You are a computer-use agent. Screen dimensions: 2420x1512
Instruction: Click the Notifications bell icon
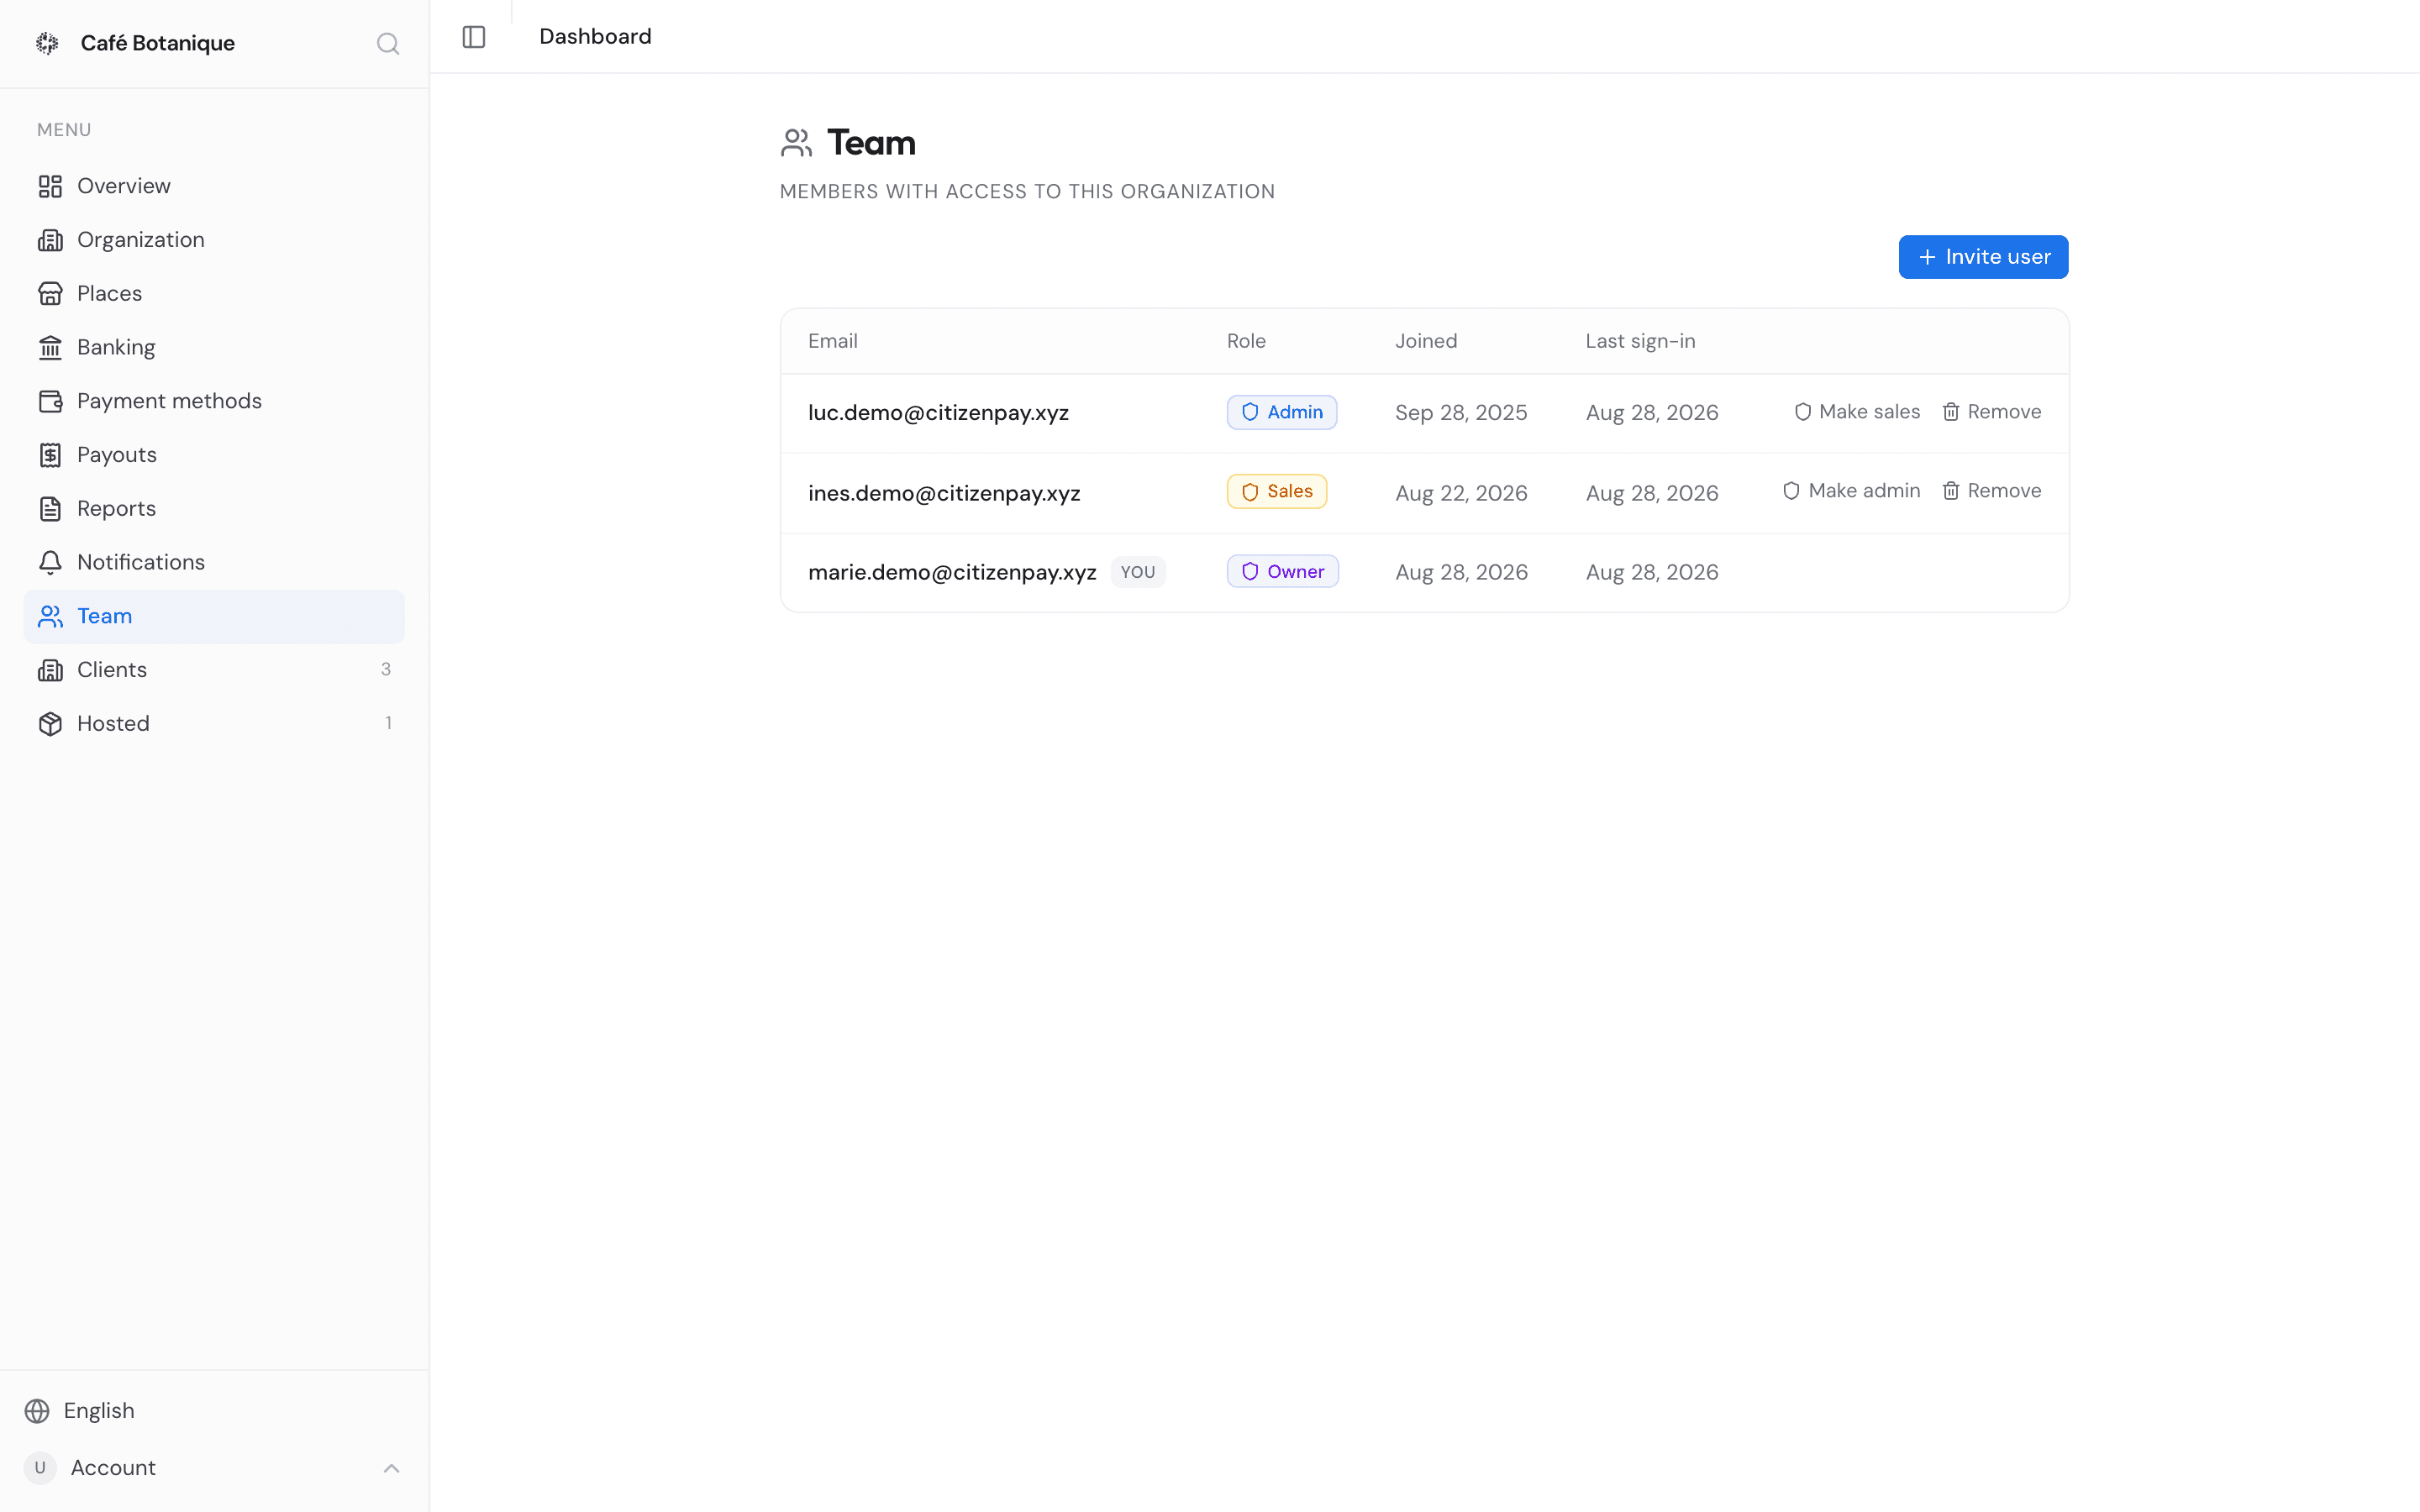50,562
